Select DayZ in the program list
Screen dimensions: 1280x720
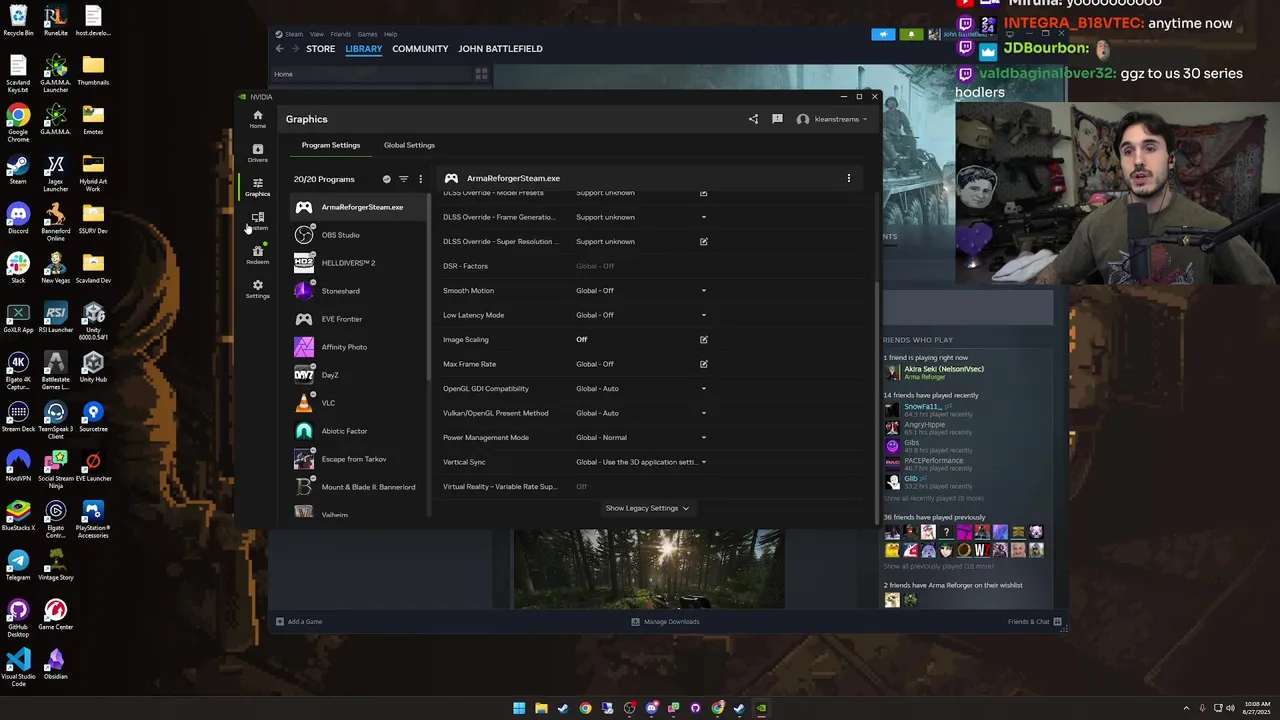(358, 375)
